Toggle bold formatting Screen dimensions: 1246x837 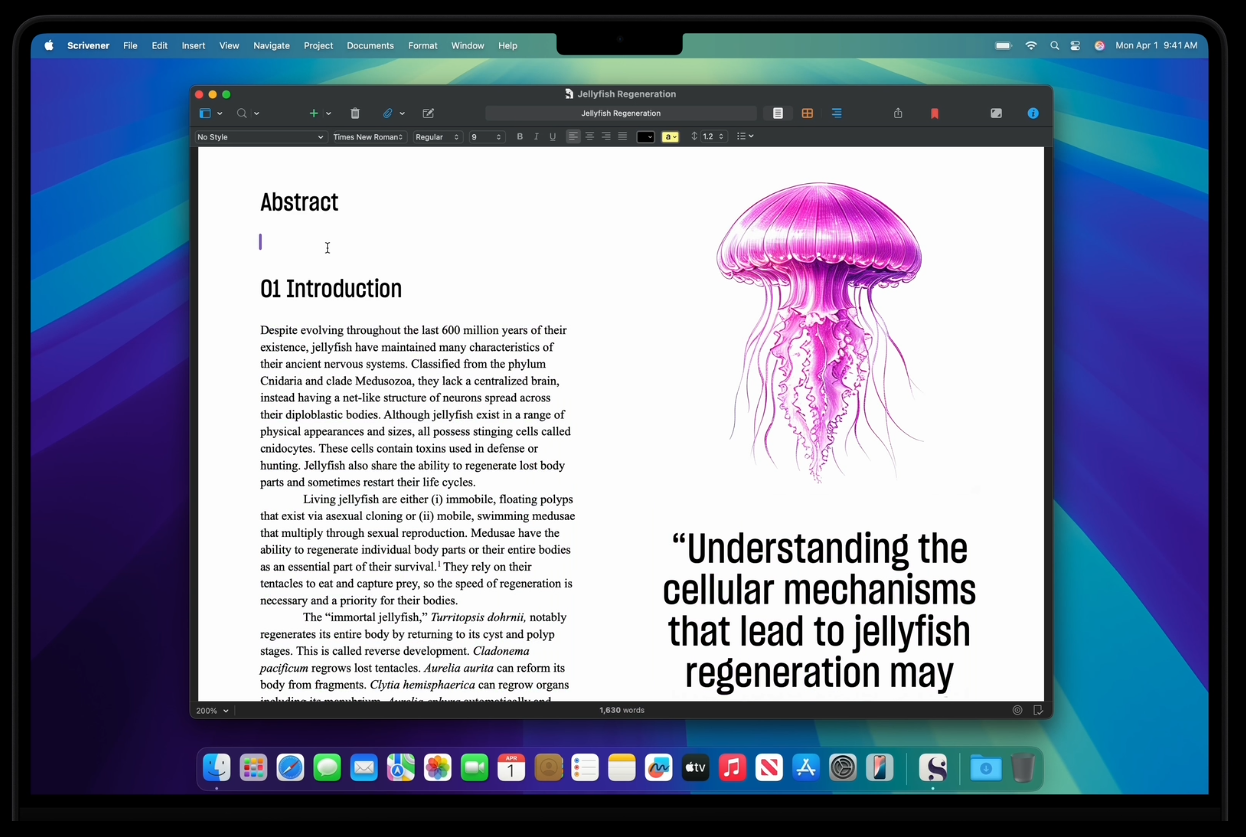point(519,137)
